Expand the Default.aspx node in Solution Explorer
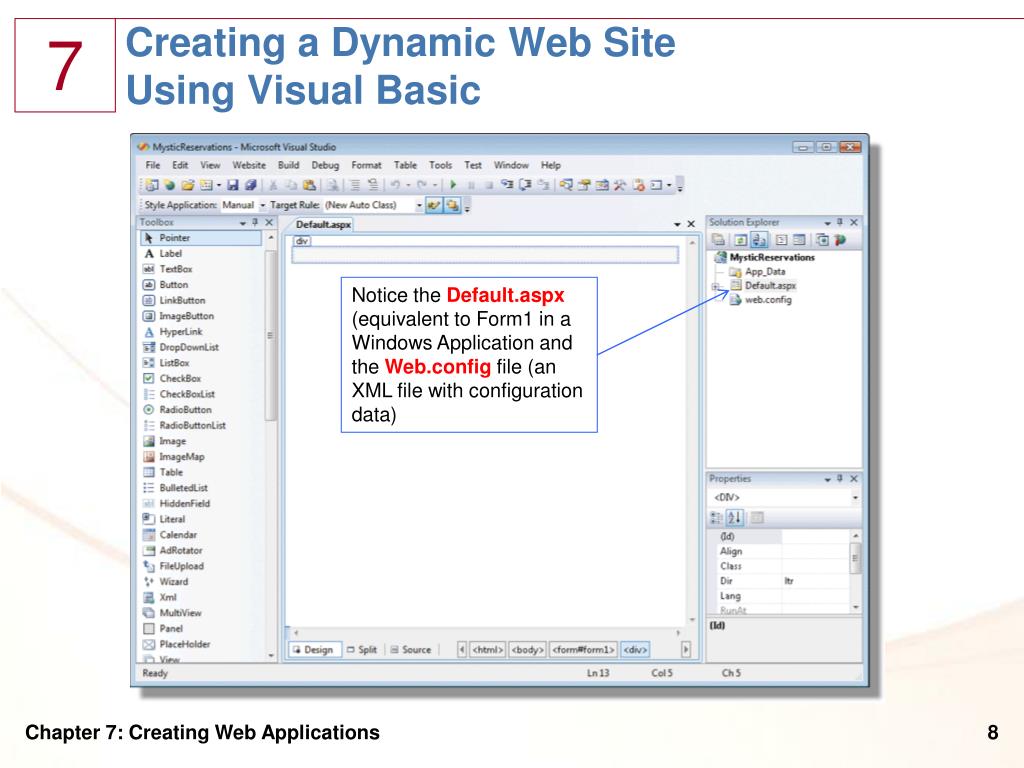1024x768 pixels. coord(716,286)
